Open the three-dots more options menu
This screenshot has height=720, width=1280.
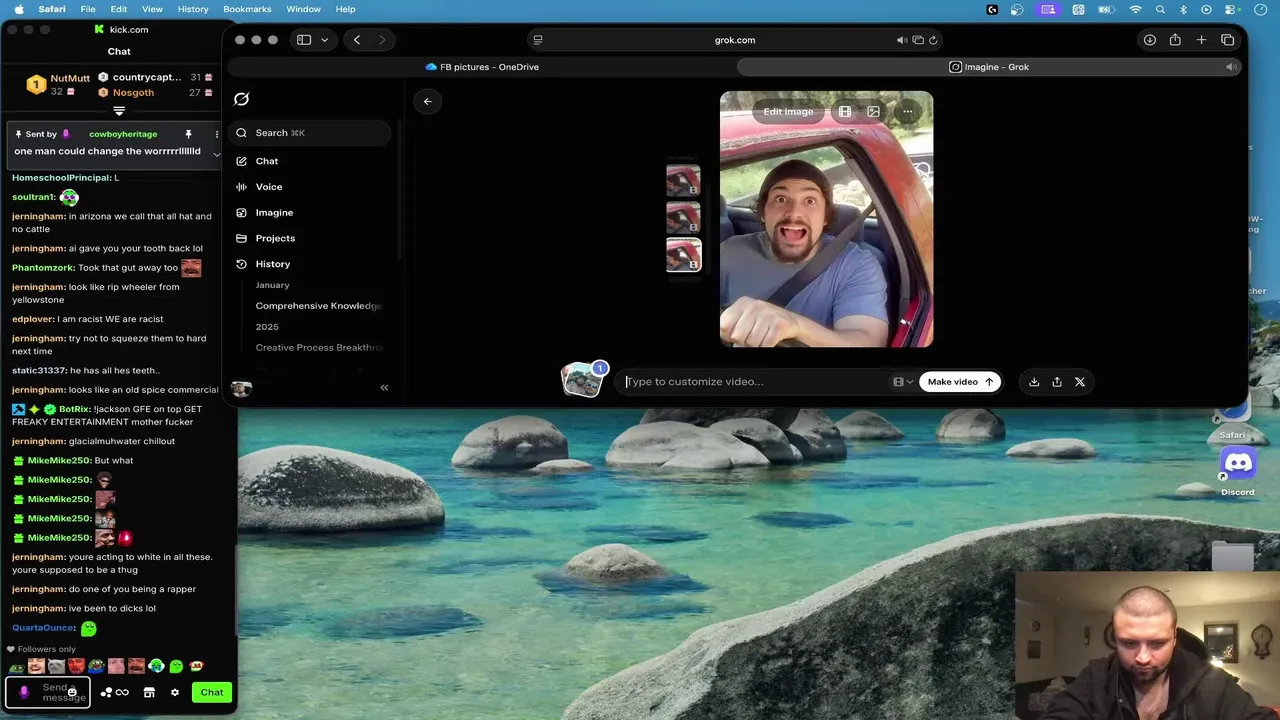coord(908,112)
